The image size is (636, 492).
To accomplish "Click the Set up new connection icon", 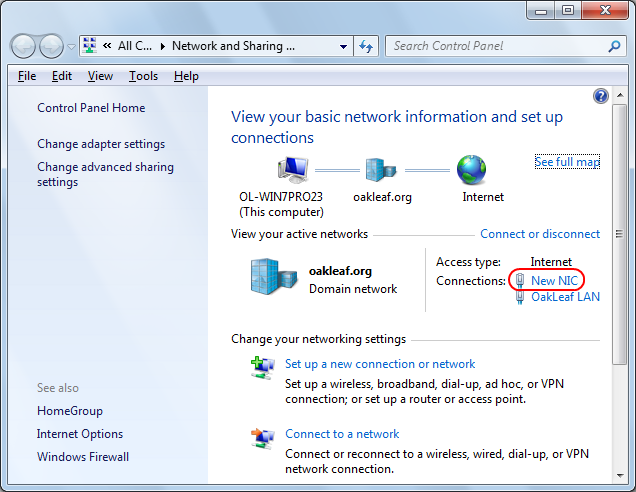I will tap(262, 368).
